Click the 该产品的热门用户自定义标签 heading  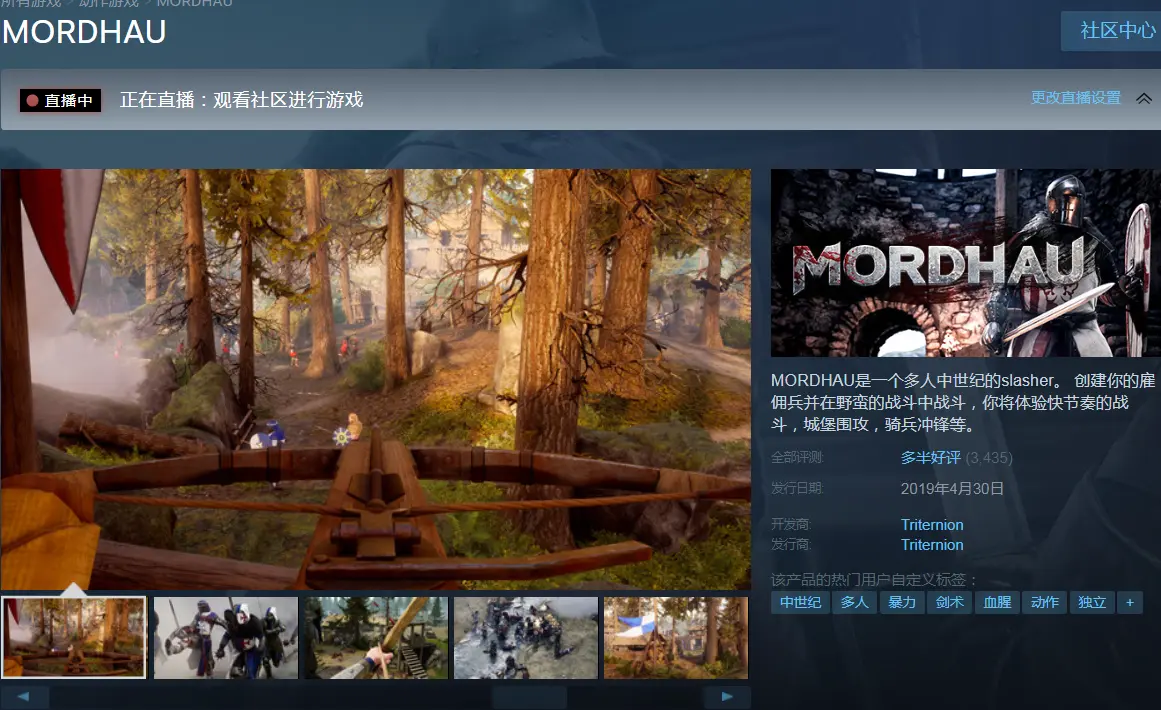(874, 579)
